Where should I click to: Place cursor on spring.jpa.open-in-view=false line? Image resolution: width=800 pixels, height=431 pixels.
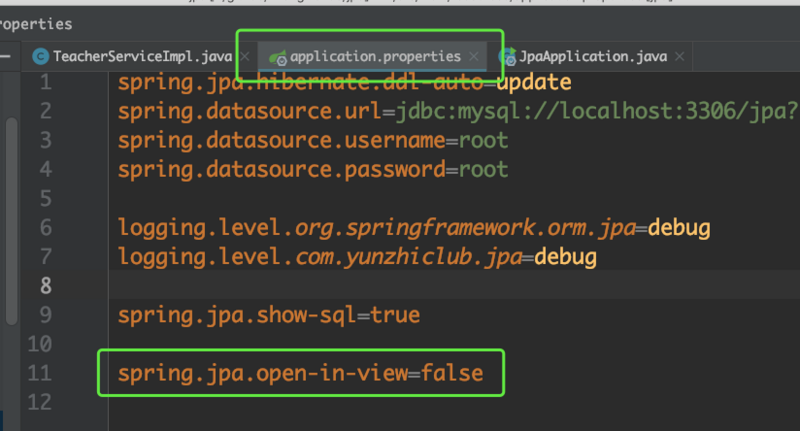[x=300, y=374]
